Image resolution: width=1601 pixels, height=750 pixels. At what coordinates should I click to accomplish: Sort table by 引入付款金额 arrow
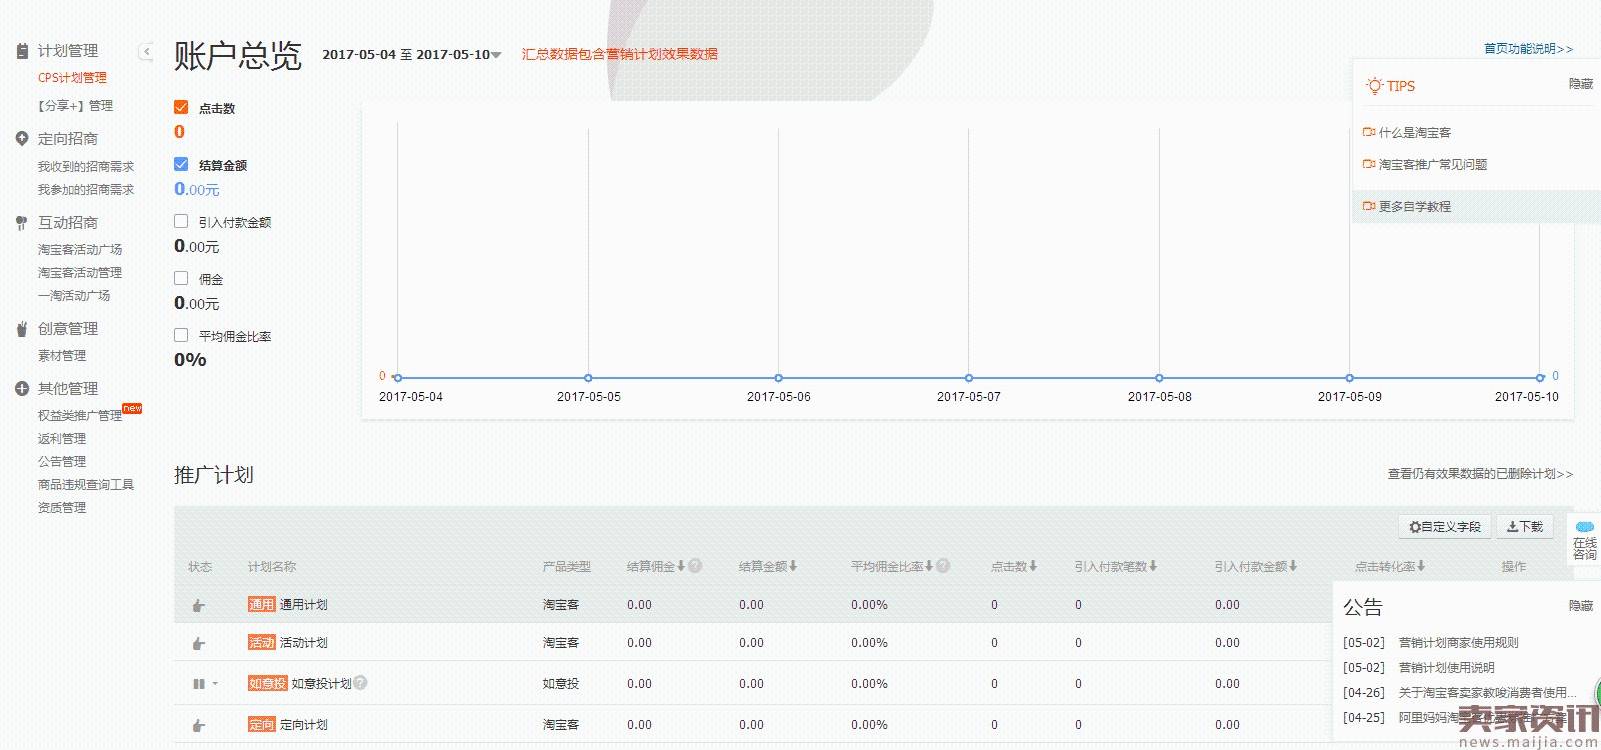click(1293, 566)
